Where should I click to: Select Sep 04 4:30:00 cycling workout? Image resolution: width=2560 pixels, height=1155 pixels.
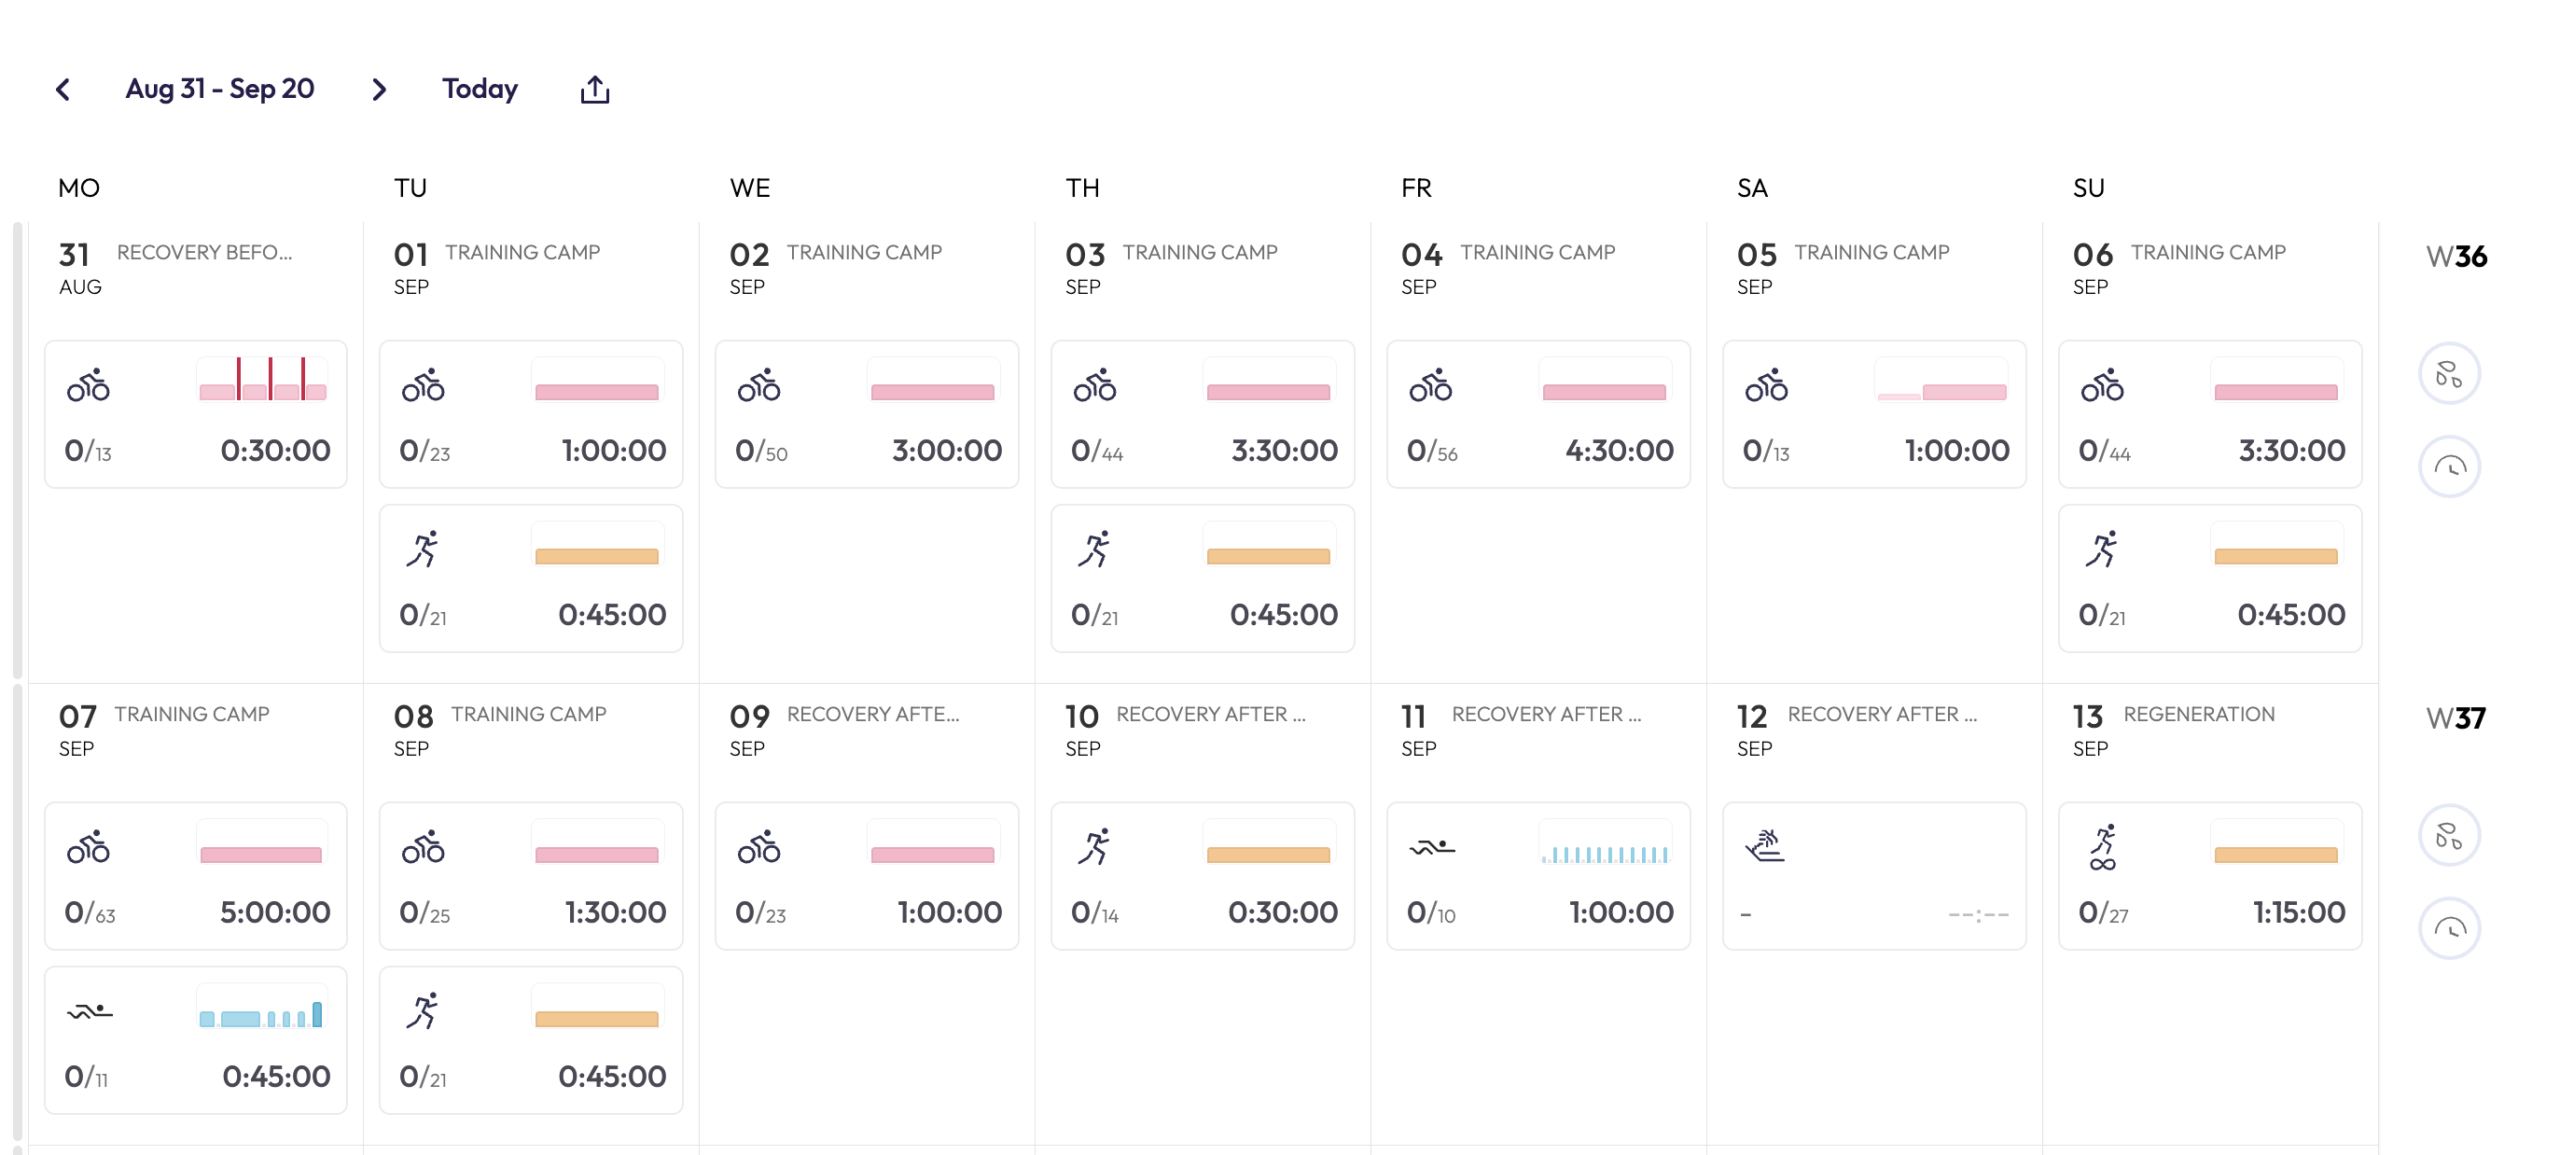[1538, 414]
